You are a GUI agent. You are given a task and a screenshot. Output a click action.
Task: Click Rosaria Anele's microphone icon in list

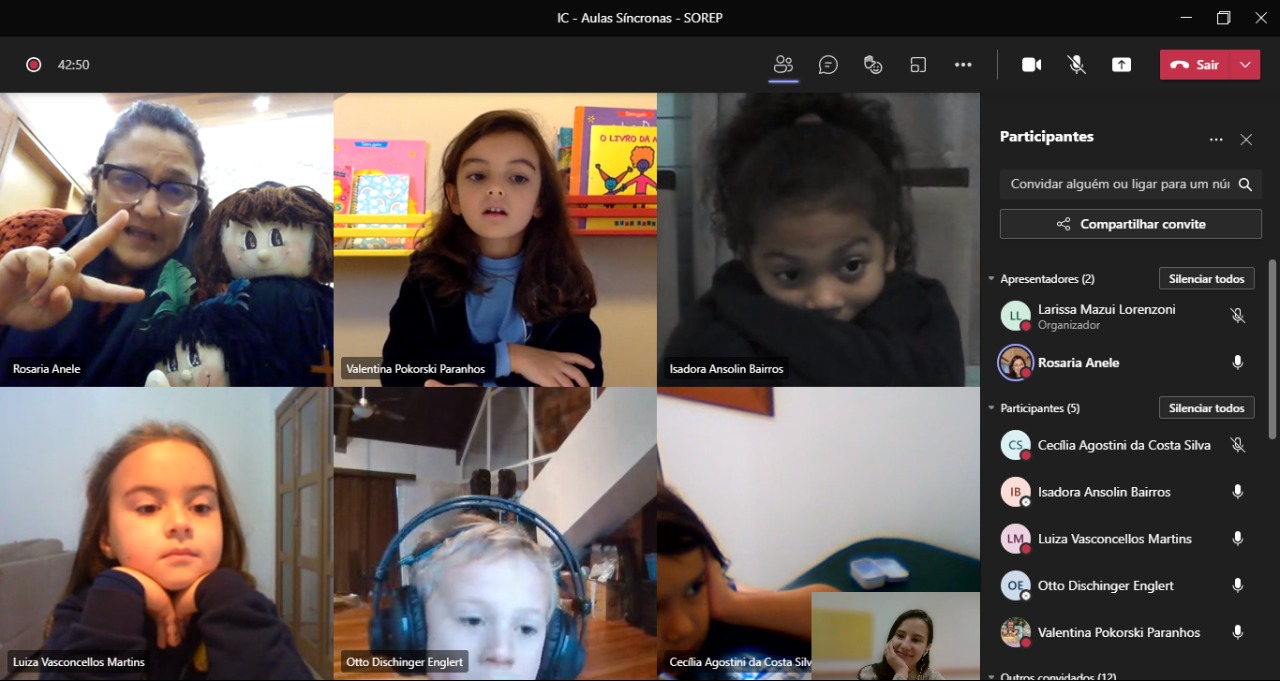pos(1238,363)
